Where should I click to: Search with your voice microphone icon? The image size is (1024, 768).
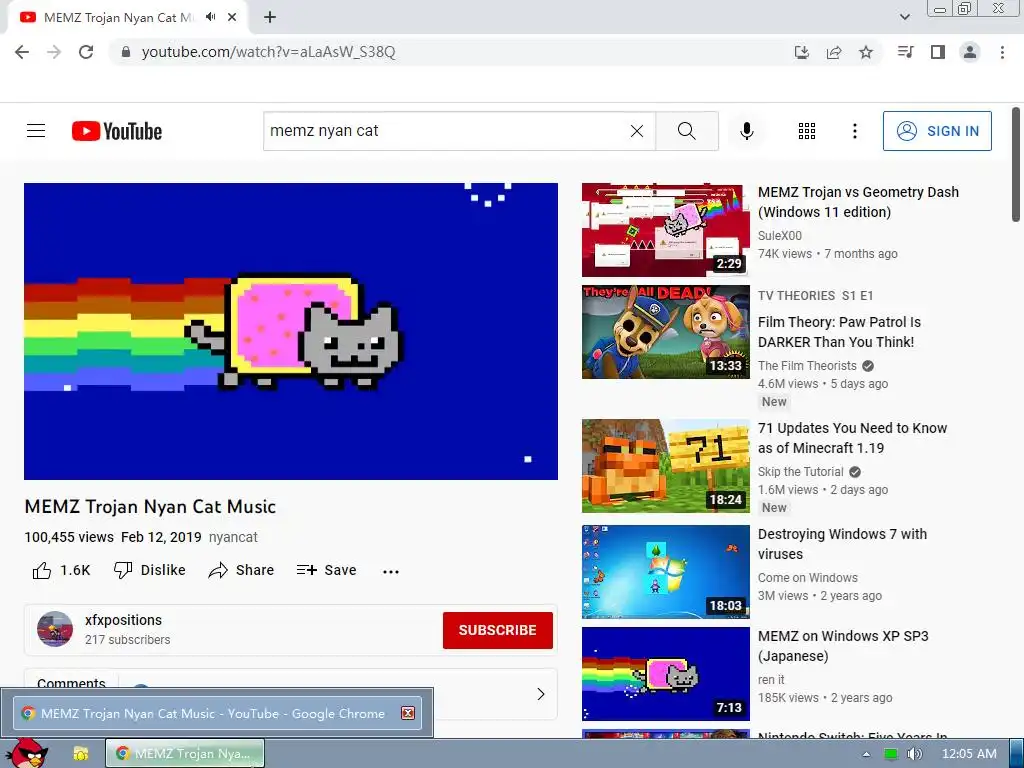746,131
